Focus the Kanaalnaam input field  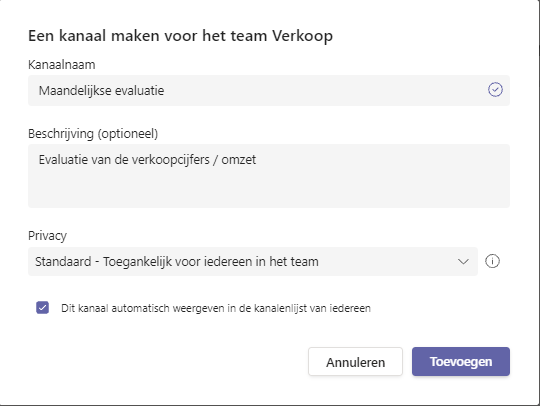[269, 91]
